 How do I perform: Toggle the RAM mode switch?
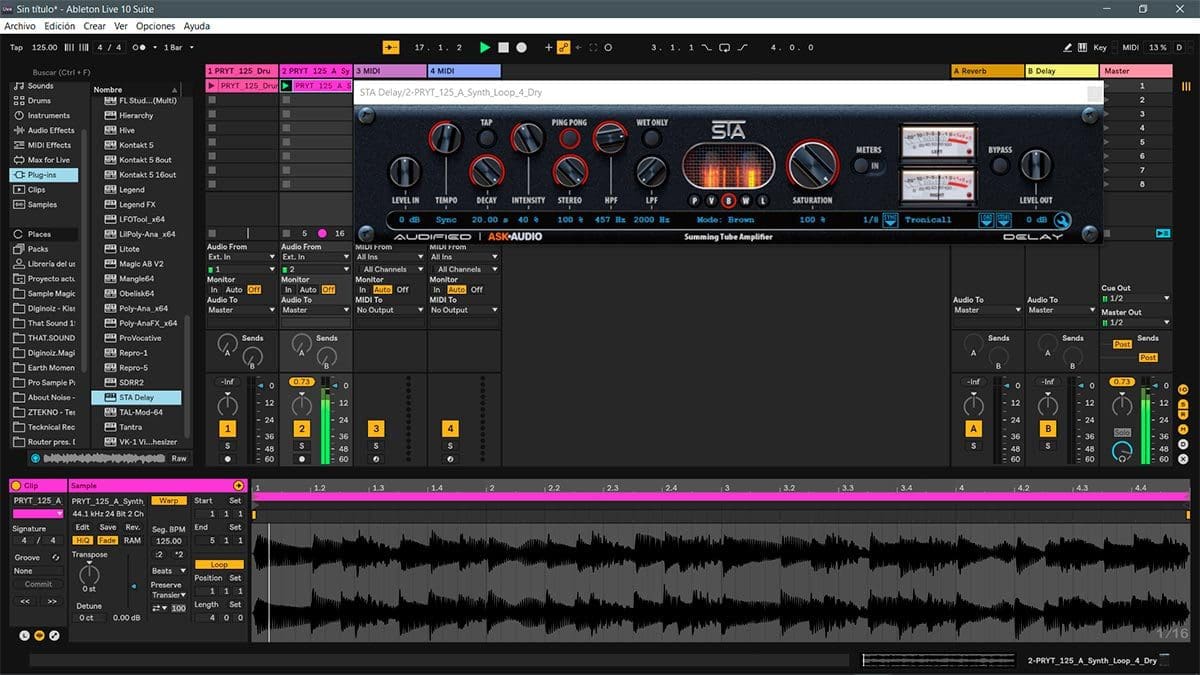click(132, 540)
